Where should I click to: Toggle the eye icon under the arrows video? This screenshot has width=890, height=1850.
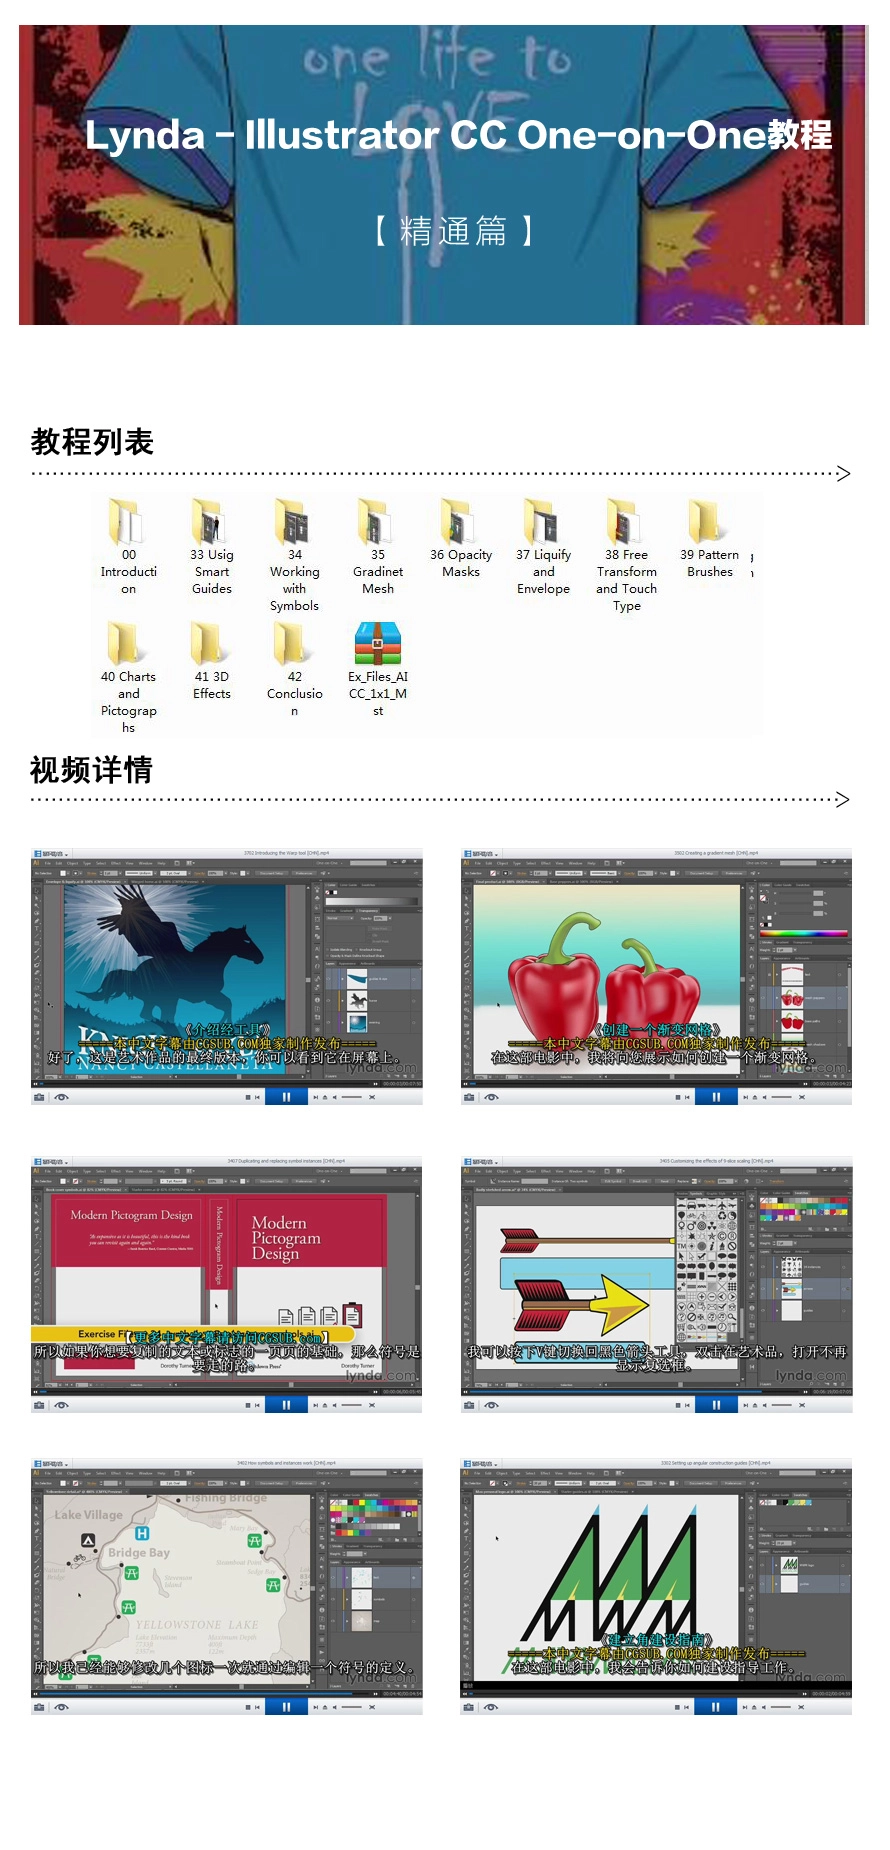[491, 1405]
